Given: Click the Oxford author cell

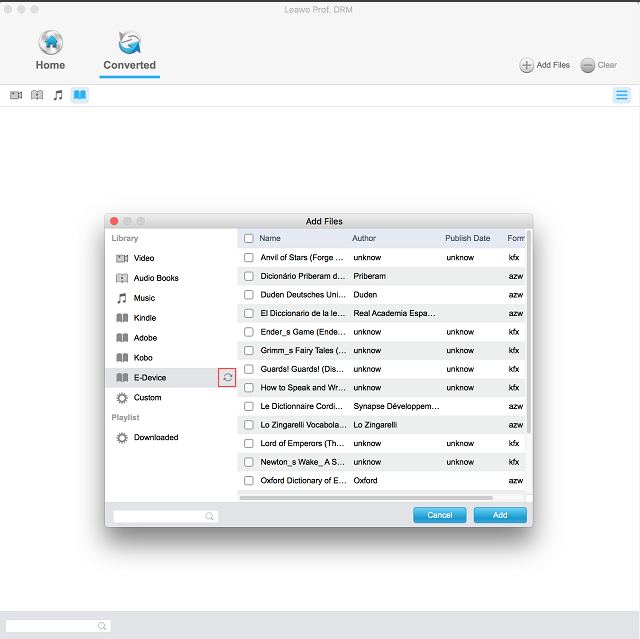Looking at the screenshot, I should (x=365, y=480).
